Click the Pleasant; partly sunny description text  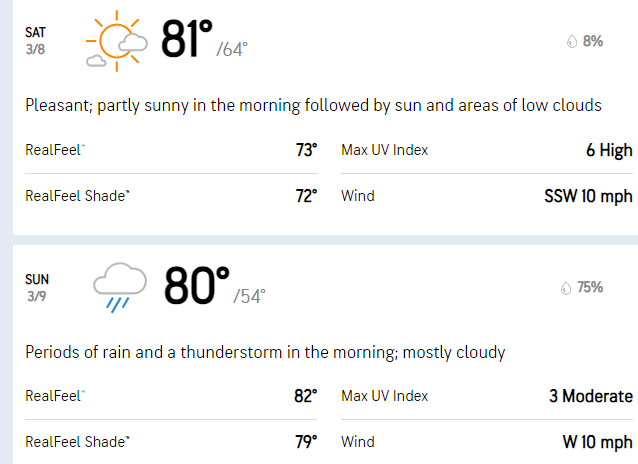(x=313, y=105)
